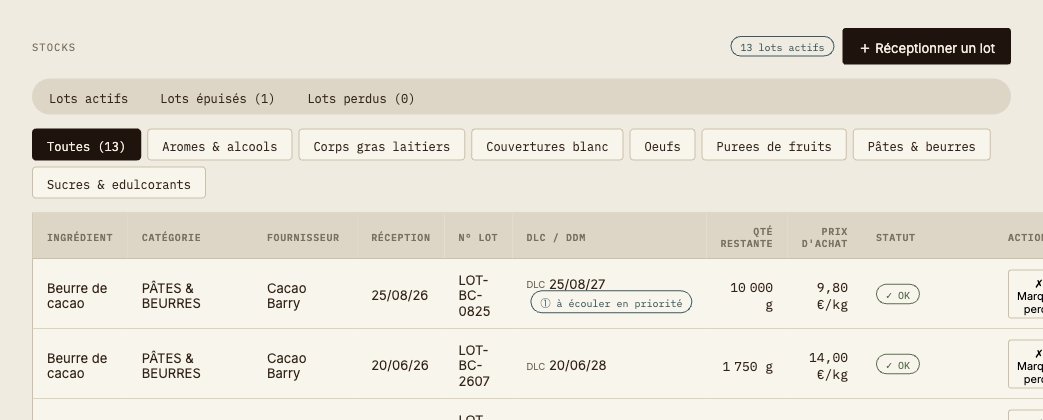Filter by Aromes & alcools
This screenshot has width=1043, height=420.
coord(220,145)
